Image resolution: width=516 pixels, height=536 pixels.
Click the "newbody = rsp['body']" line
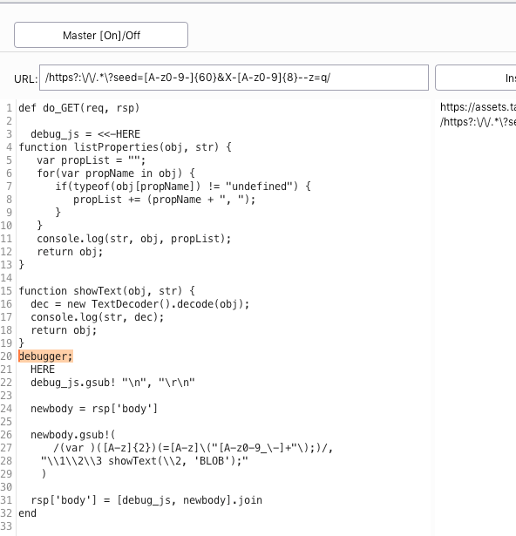click(x=94, y=408)
